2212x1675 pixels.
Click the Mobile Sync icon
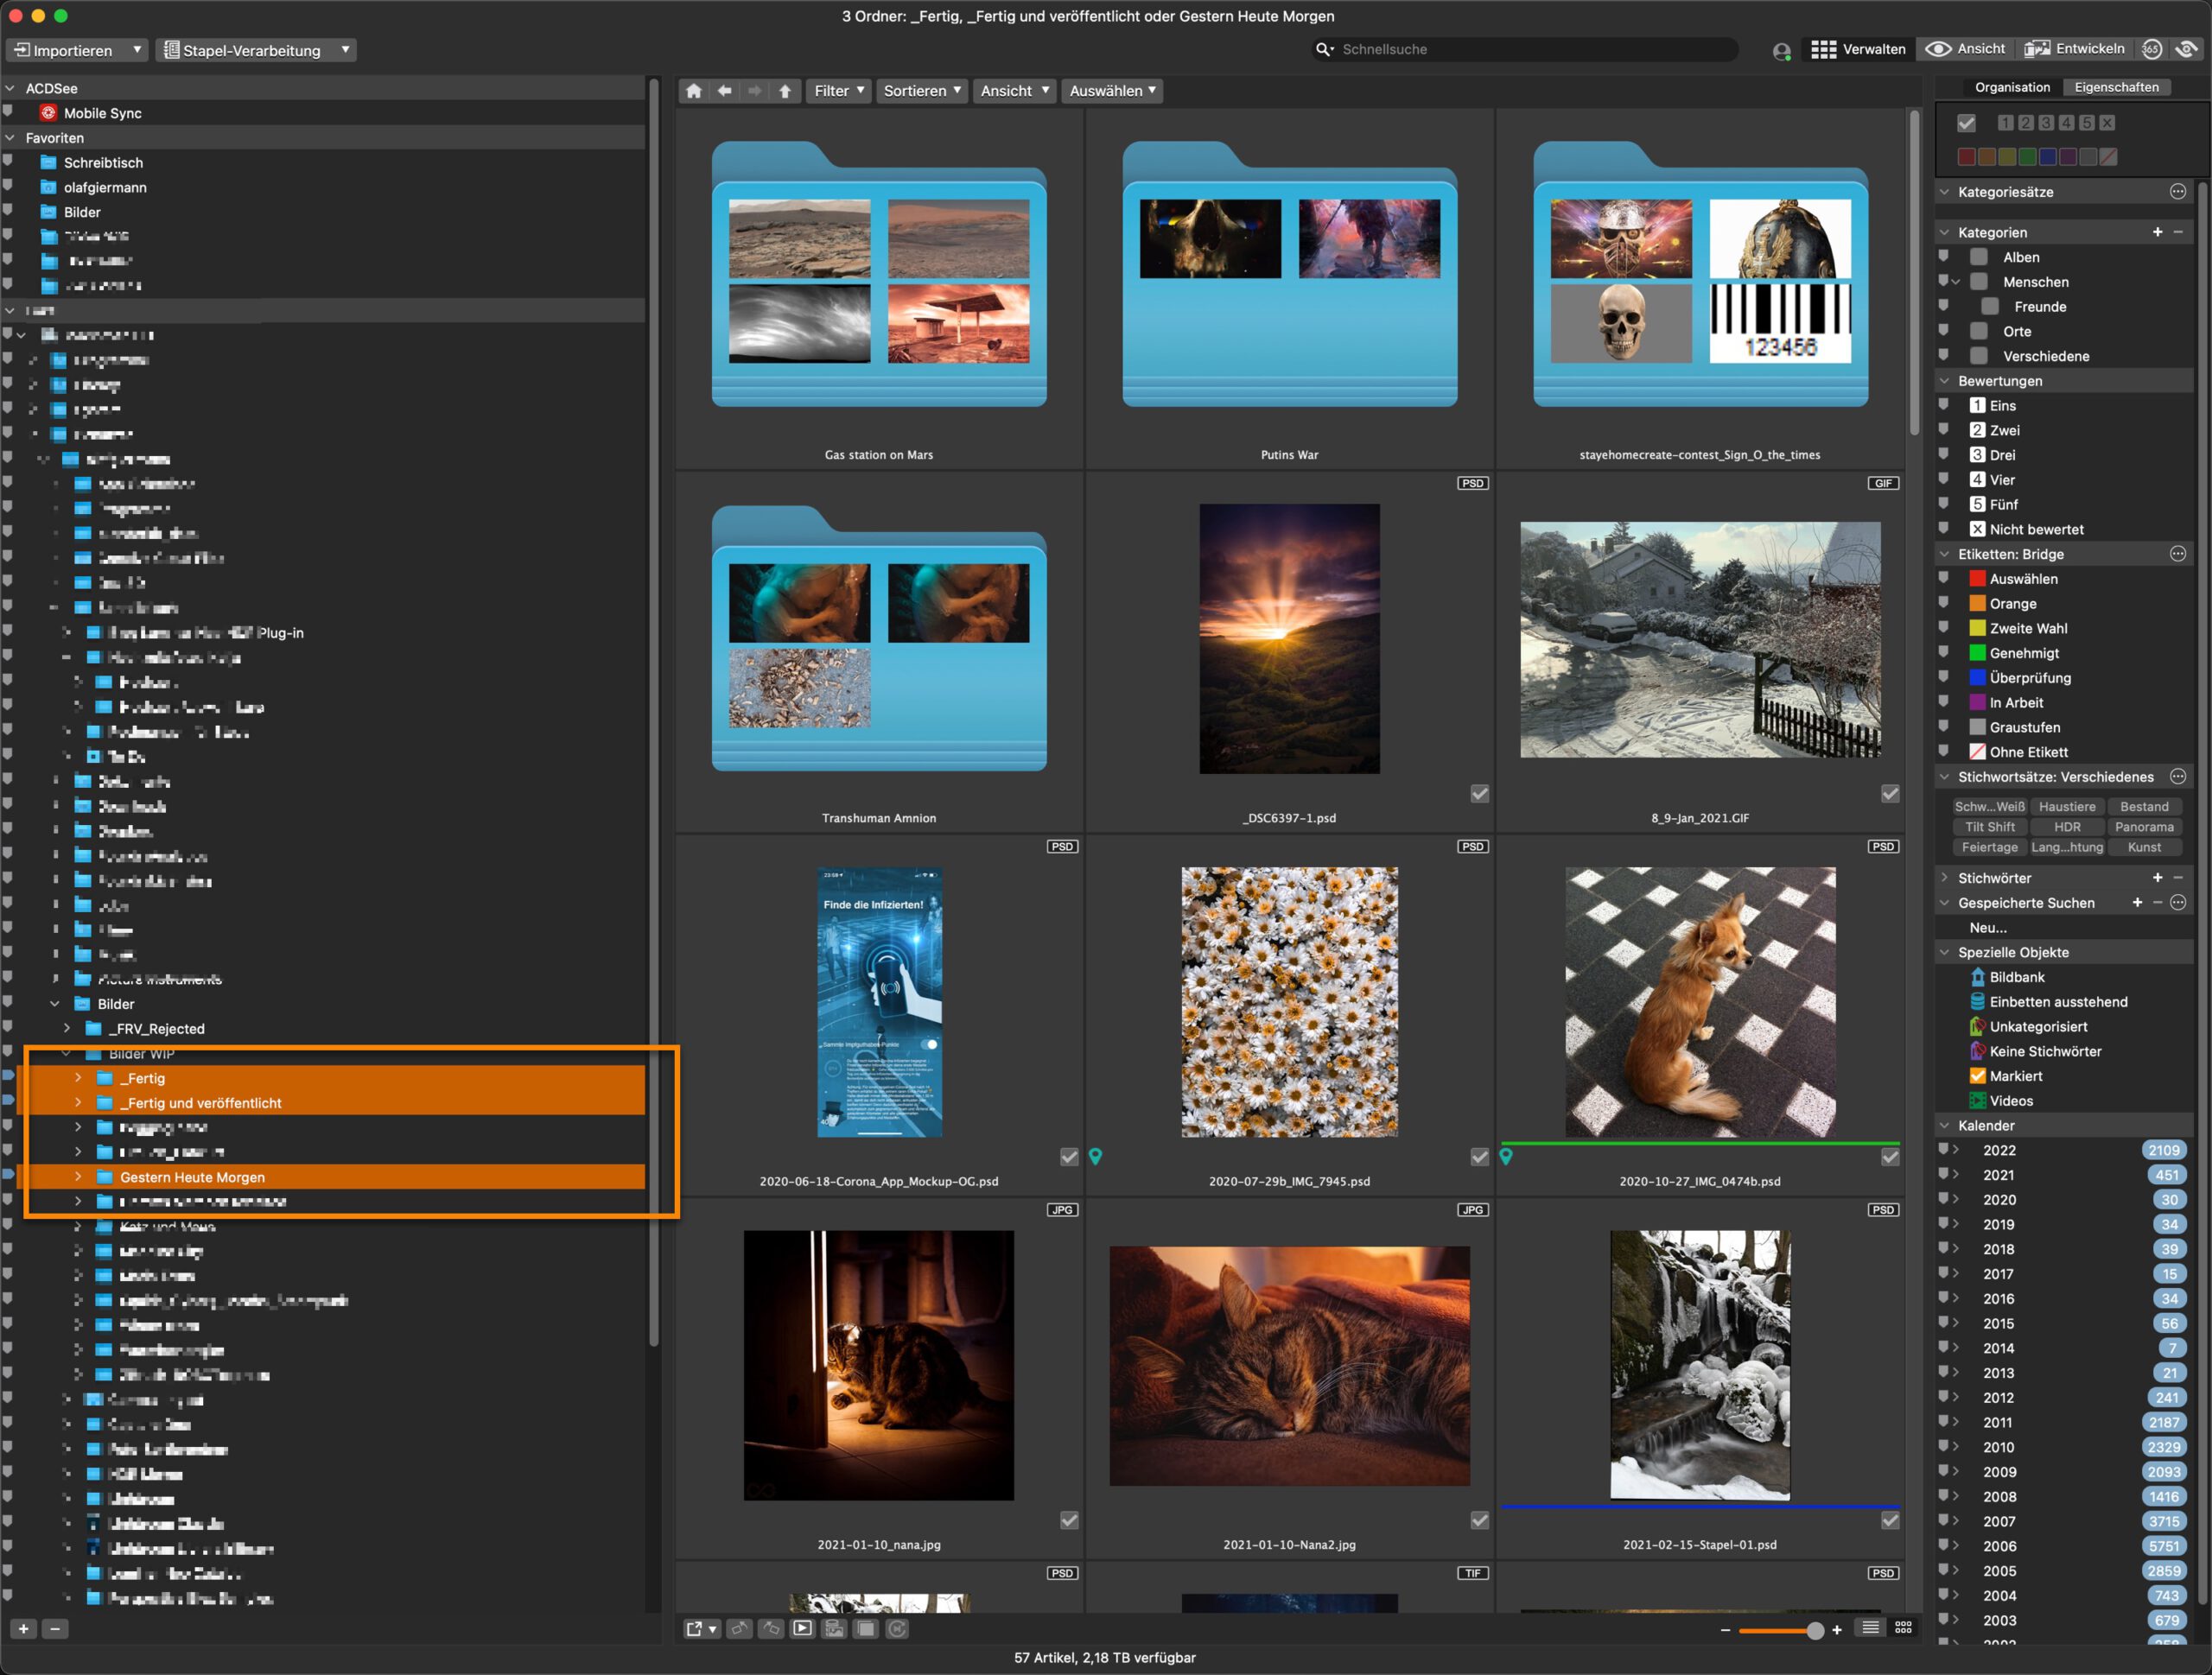click(x=48, y=113)
